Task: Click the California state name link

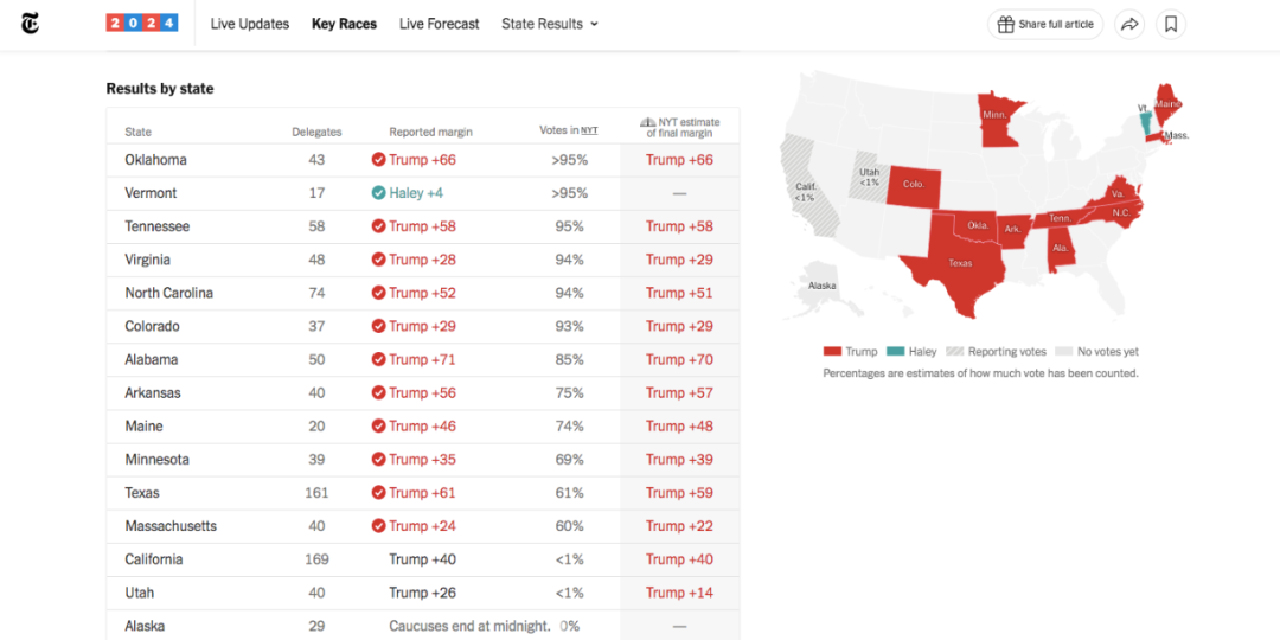Action: [x=154, y=559]
